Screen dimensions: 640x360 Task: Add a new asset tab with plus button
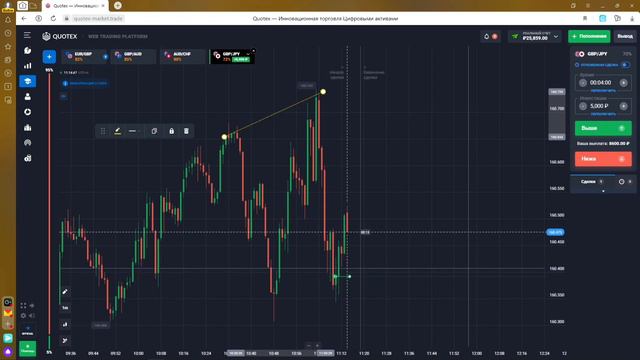click(49, 56)
